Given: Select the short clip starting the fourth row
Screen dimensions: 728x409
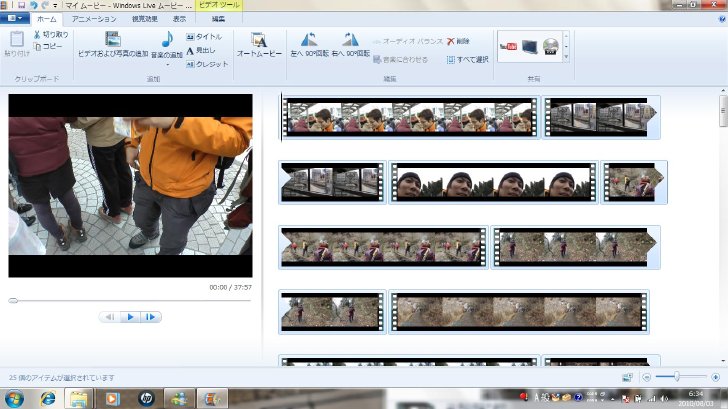Looking at the screenshot, I should (332, 312).
